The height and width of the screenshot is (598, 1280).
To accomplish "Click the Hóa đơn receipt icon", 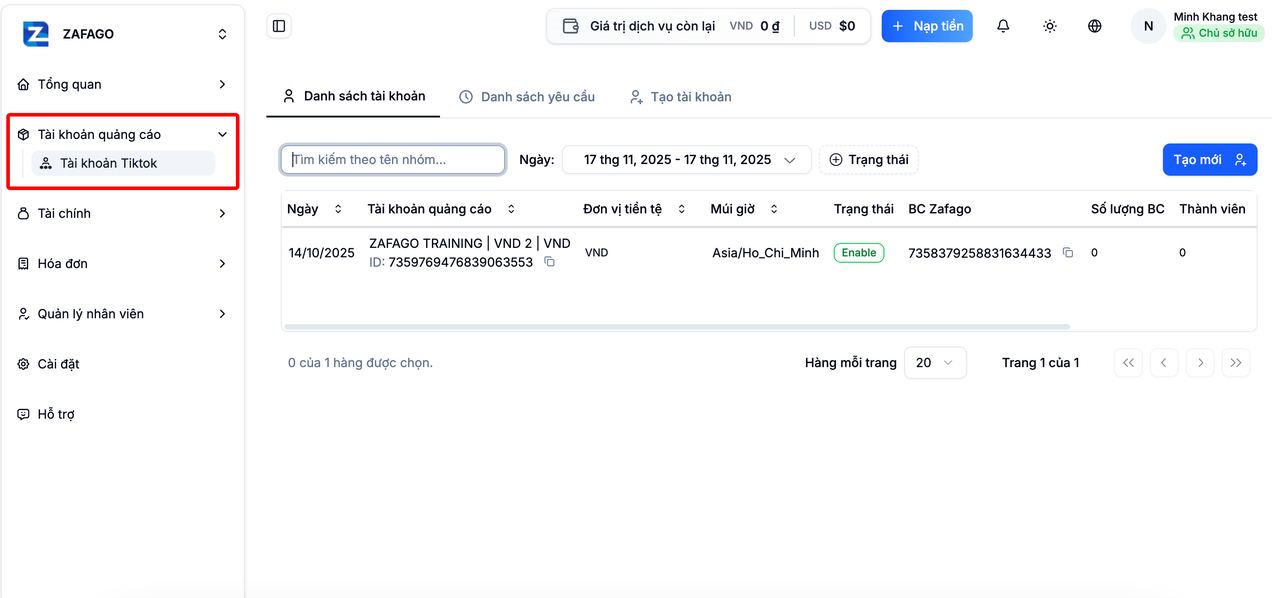I will [24, 263].
